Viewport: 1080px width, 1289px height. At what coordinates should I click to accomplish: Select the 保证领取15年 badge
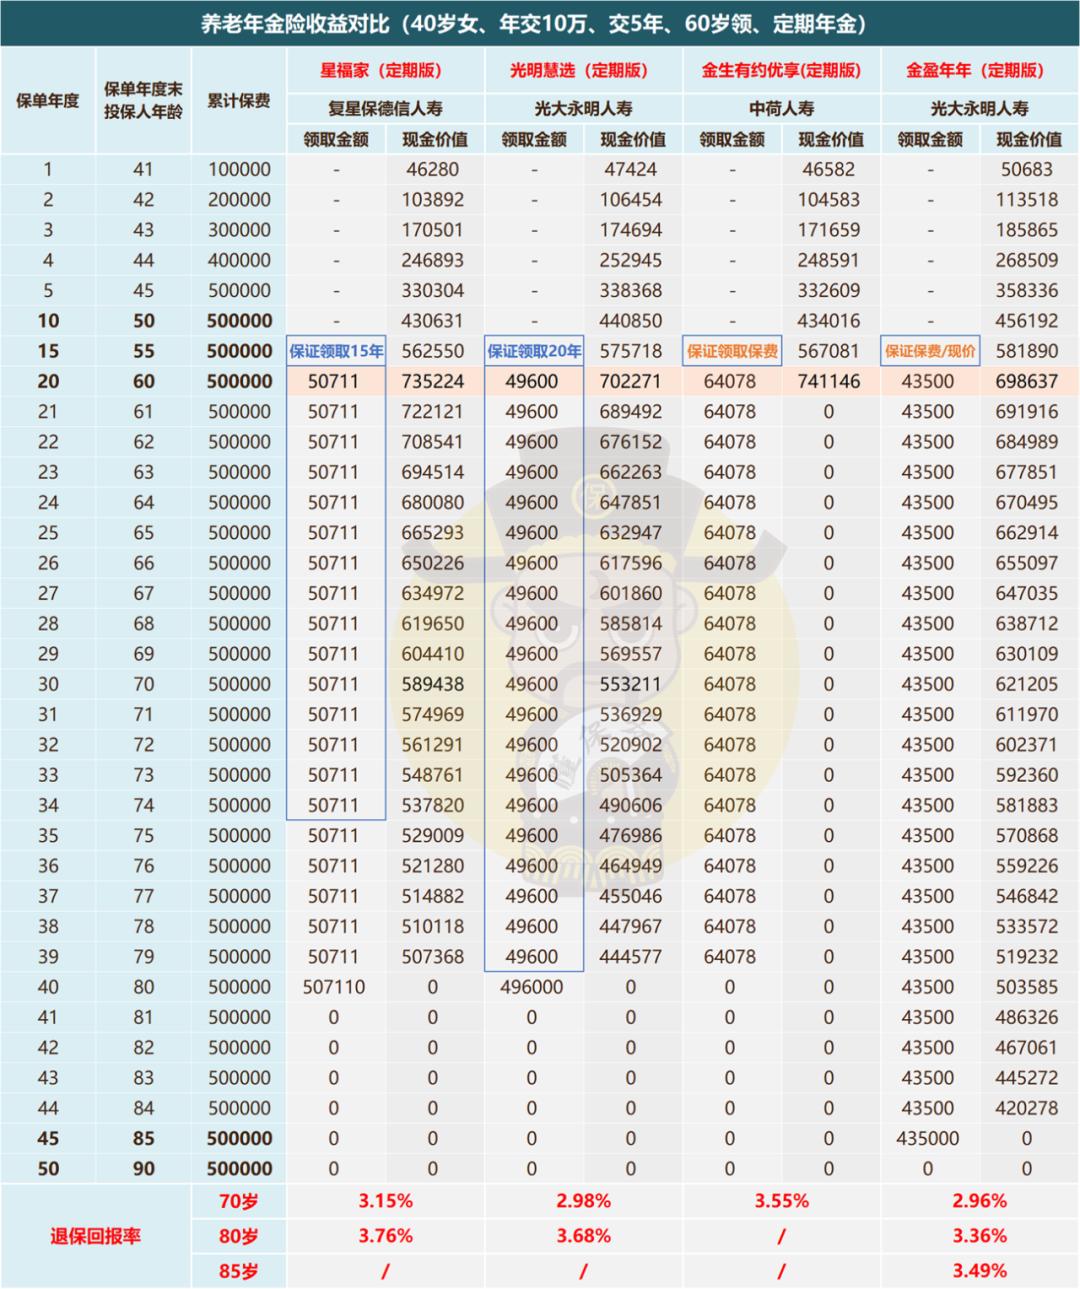(x=334, y=351)
